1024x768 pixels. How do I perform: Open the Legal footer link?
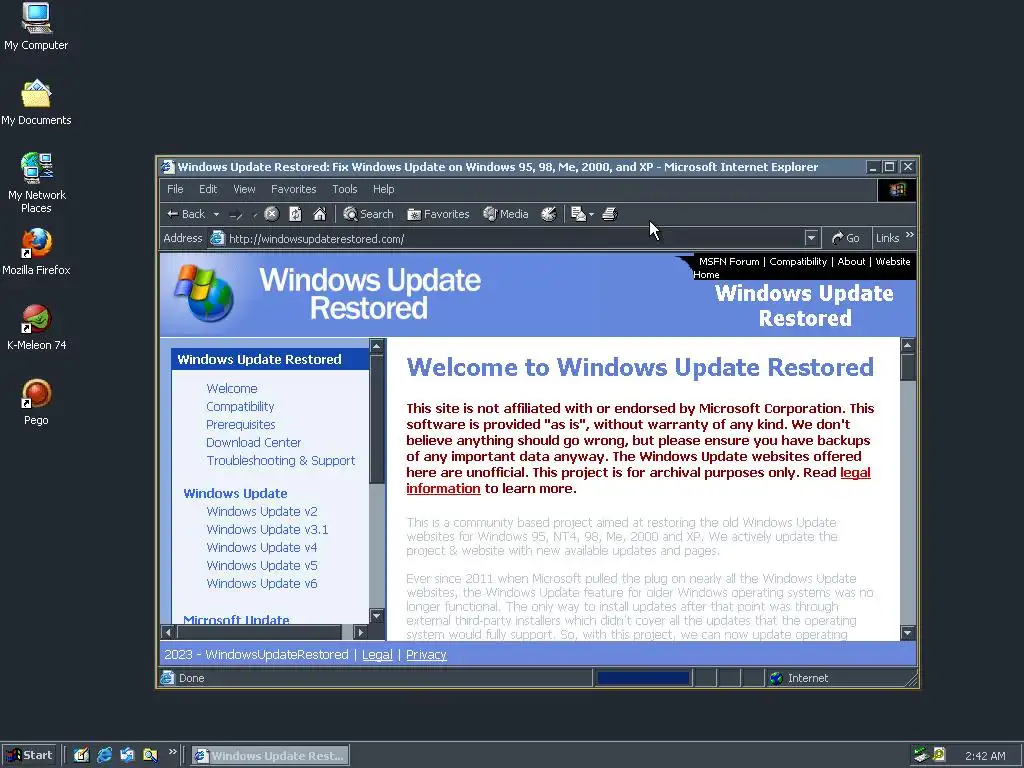(377, 654)
